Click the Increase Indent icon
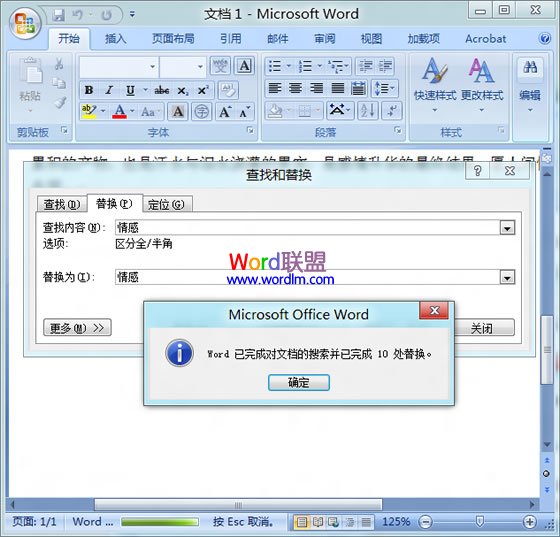The width and height of the screenshot is (560, 537). [x=385, y=66]
